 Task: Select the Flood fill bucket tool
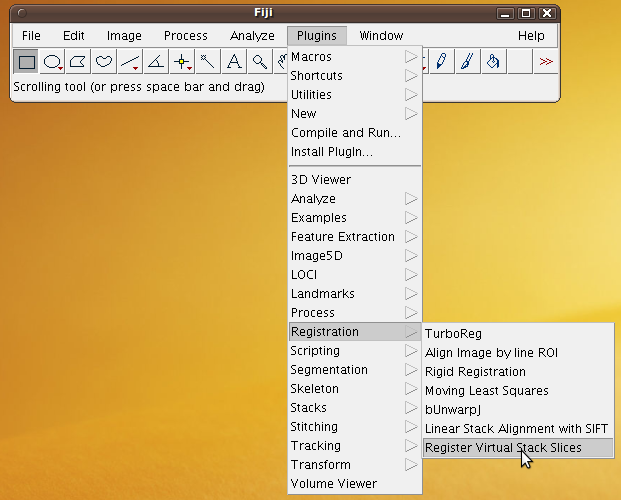click(493, 61)
